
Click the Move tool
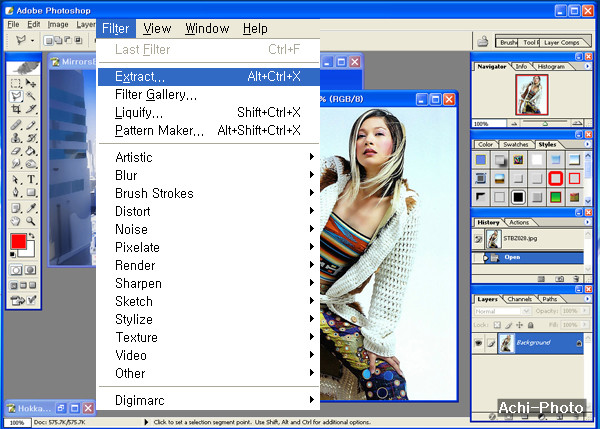point(32,84)
